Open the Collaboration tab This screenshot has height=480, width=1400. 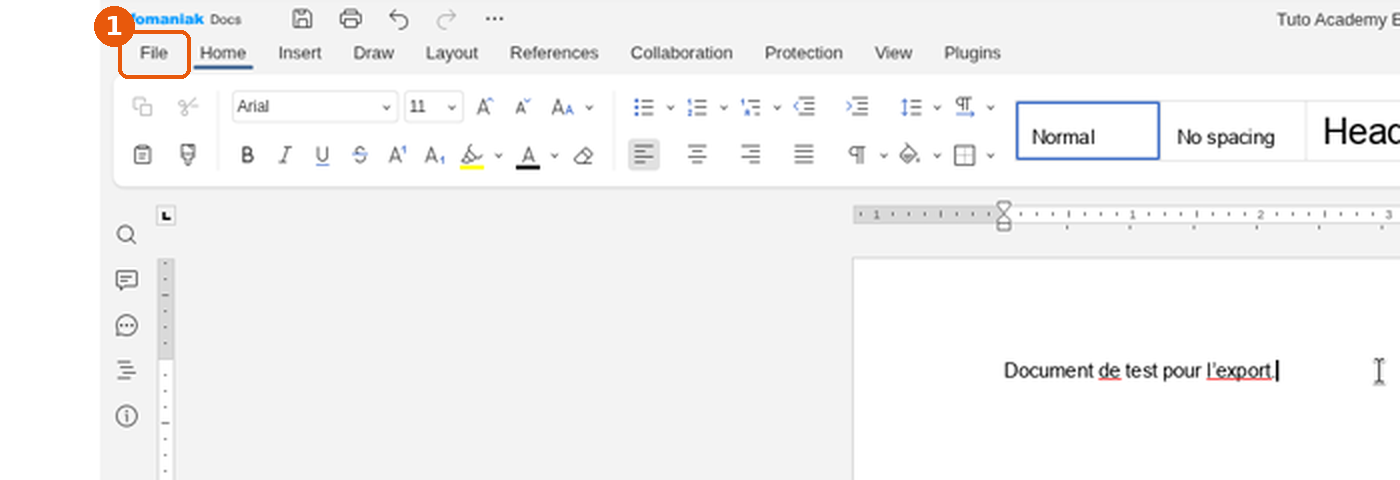(681, 53)
